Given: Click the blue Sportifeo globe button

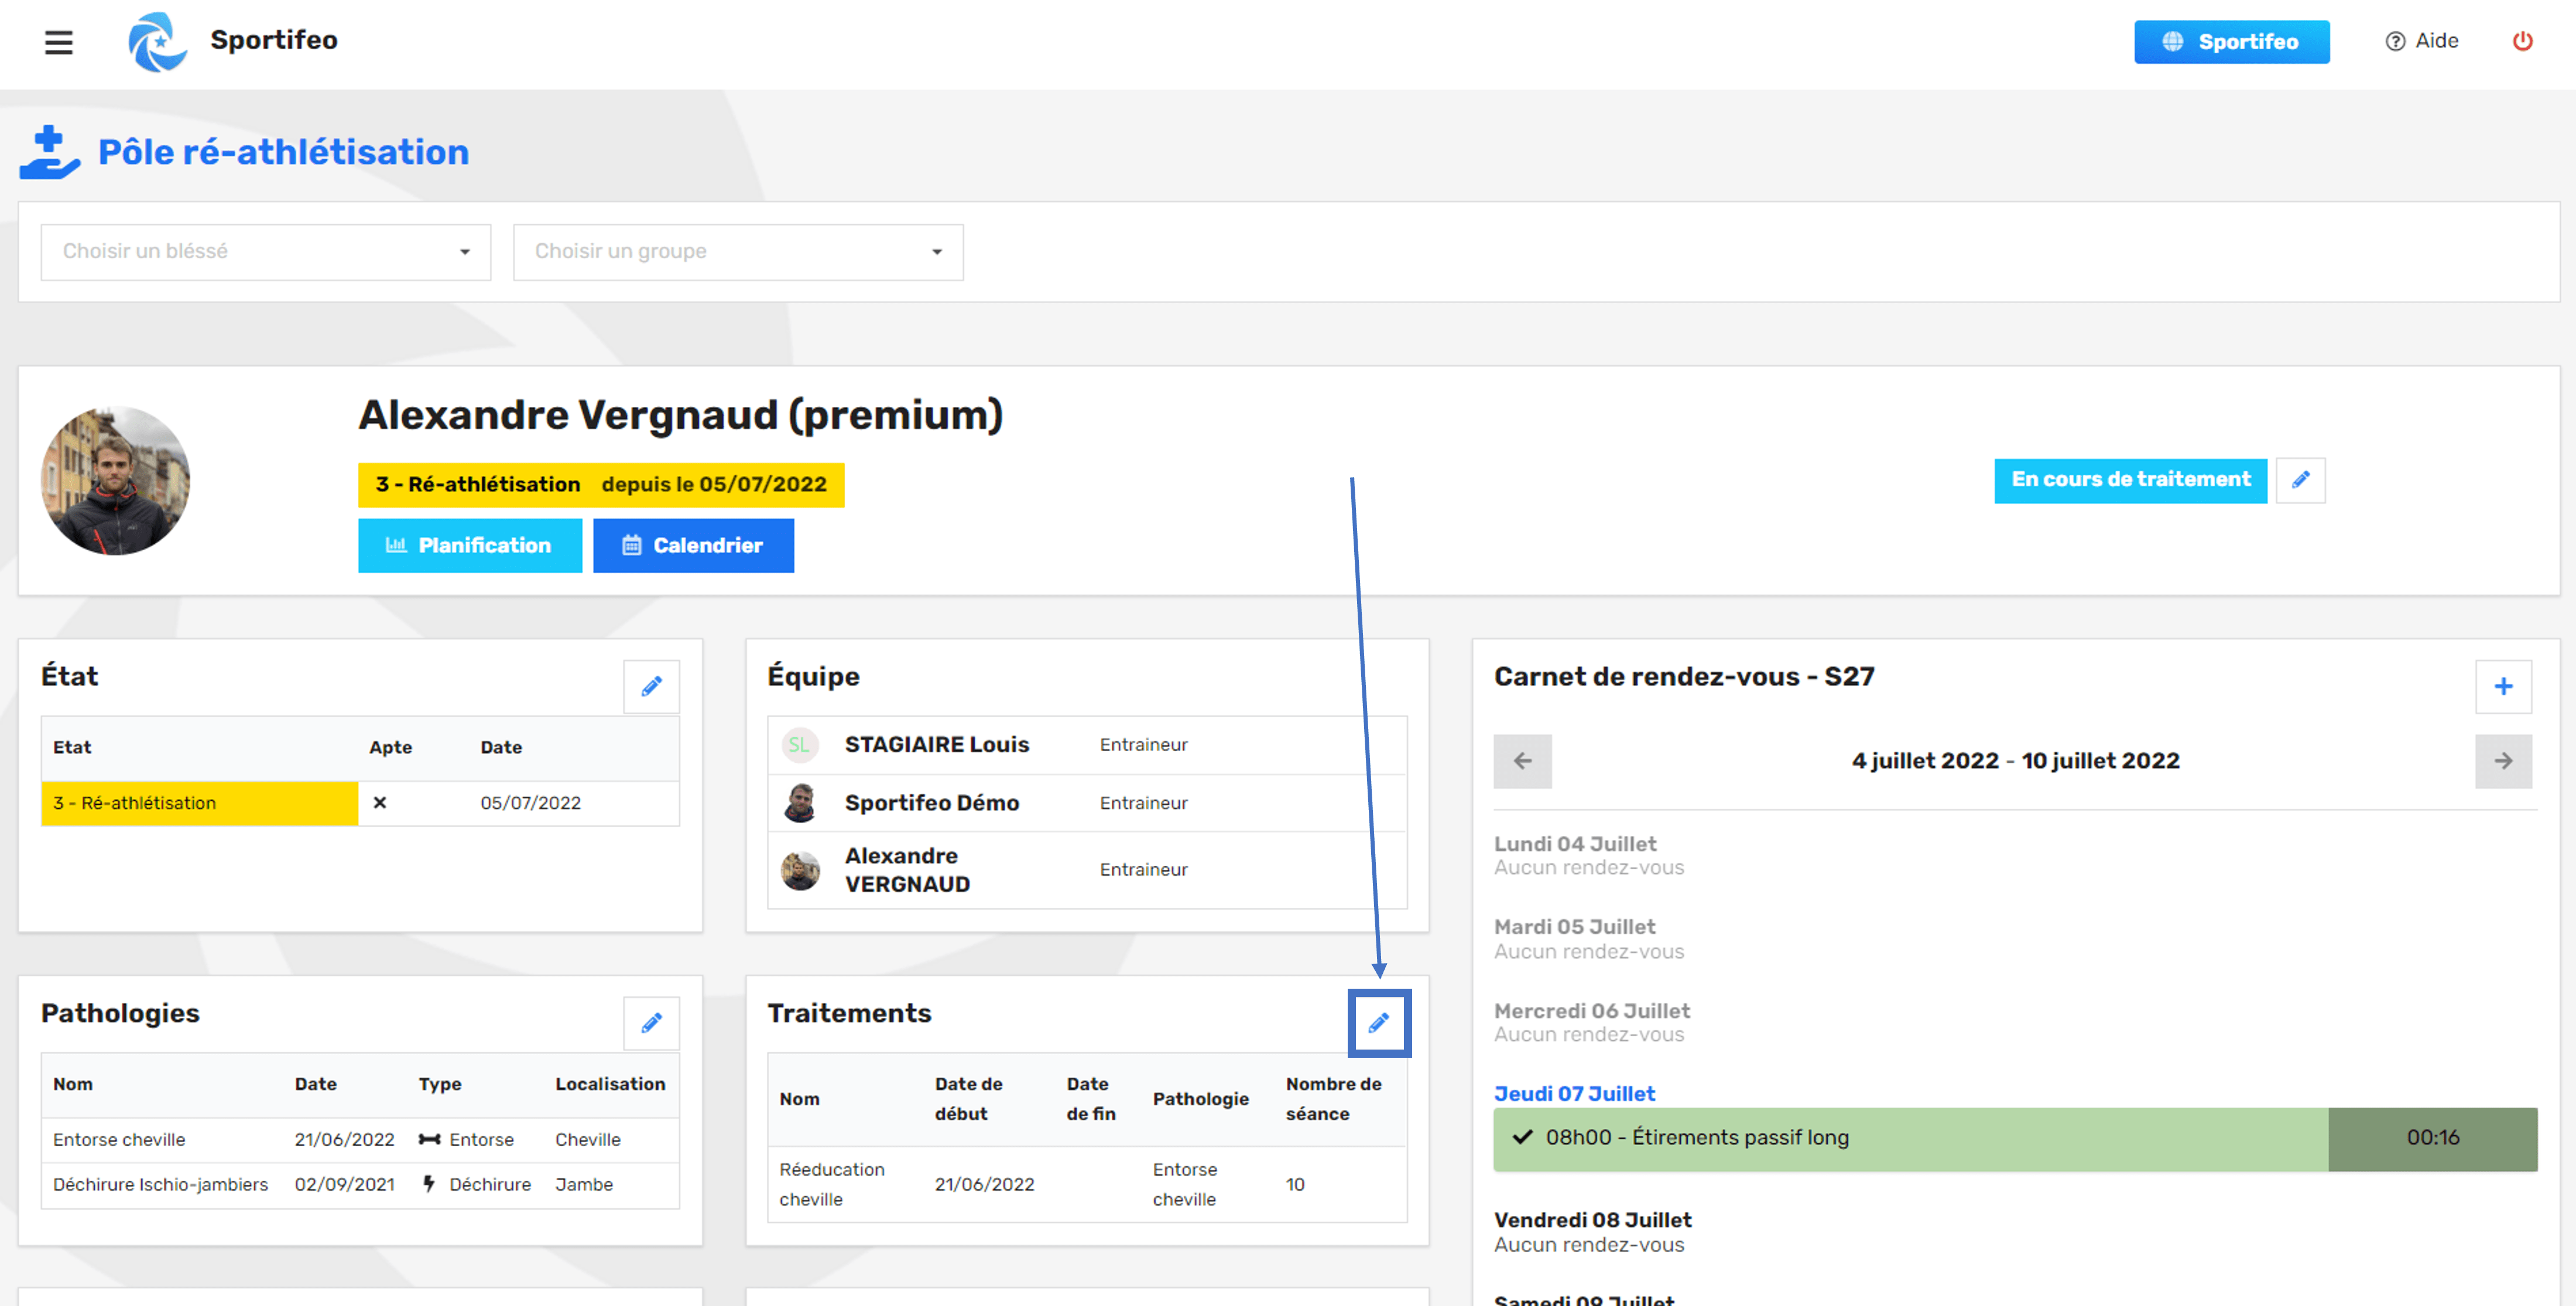Looking at the screenshot, I should (x=2231, y=42).
